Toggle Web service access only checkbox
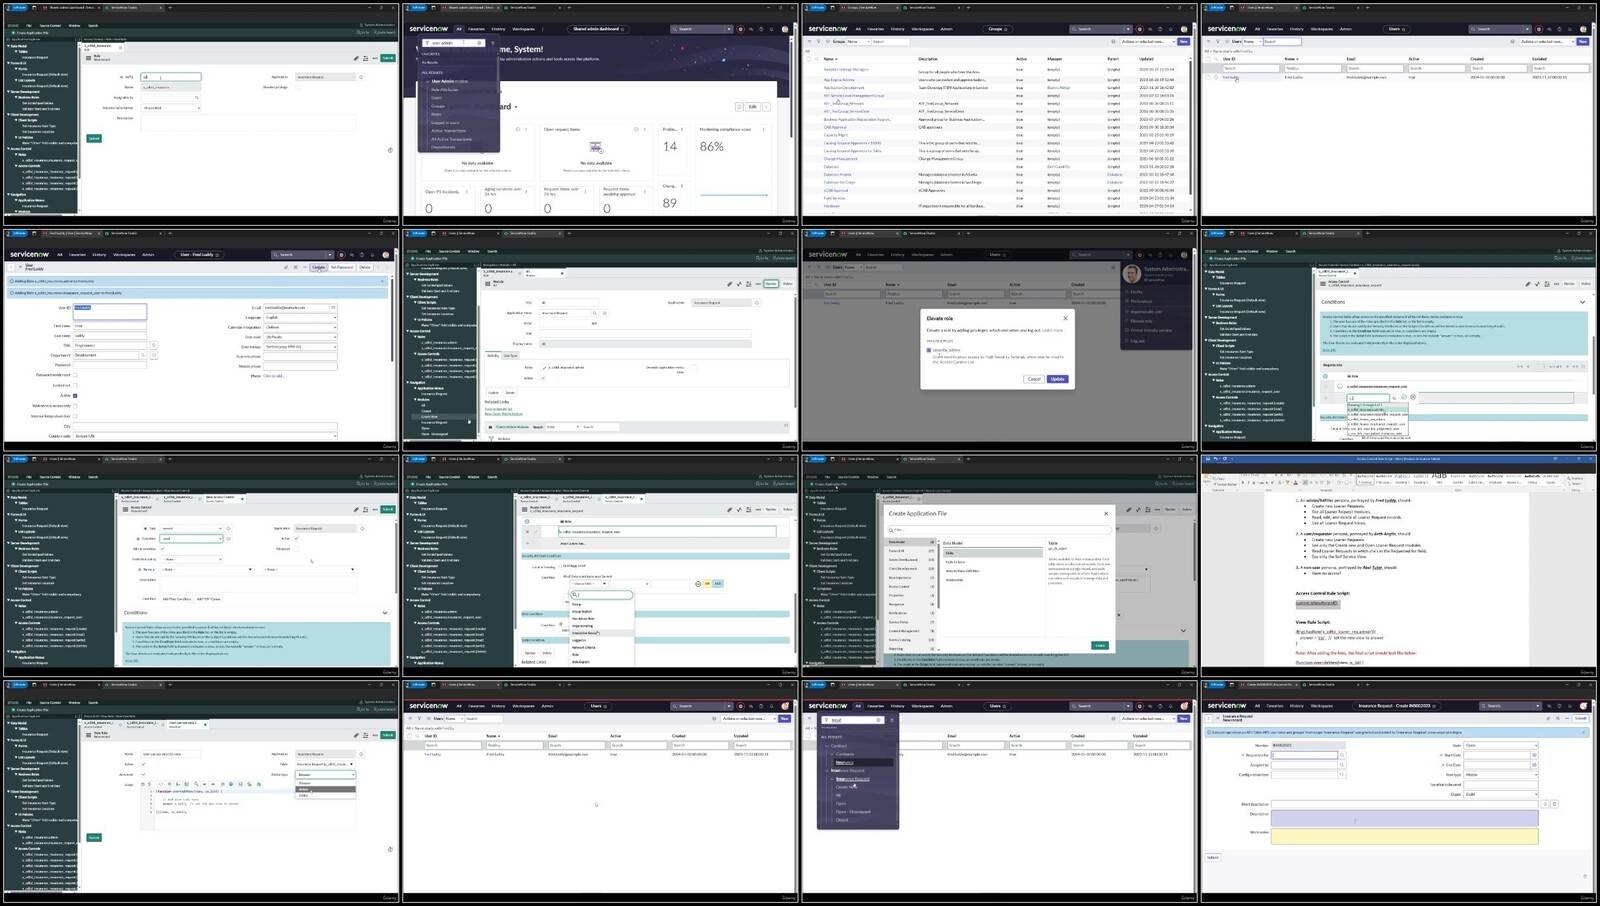The height and width of the screenshot is (906, 1600). tap(75, 406)
